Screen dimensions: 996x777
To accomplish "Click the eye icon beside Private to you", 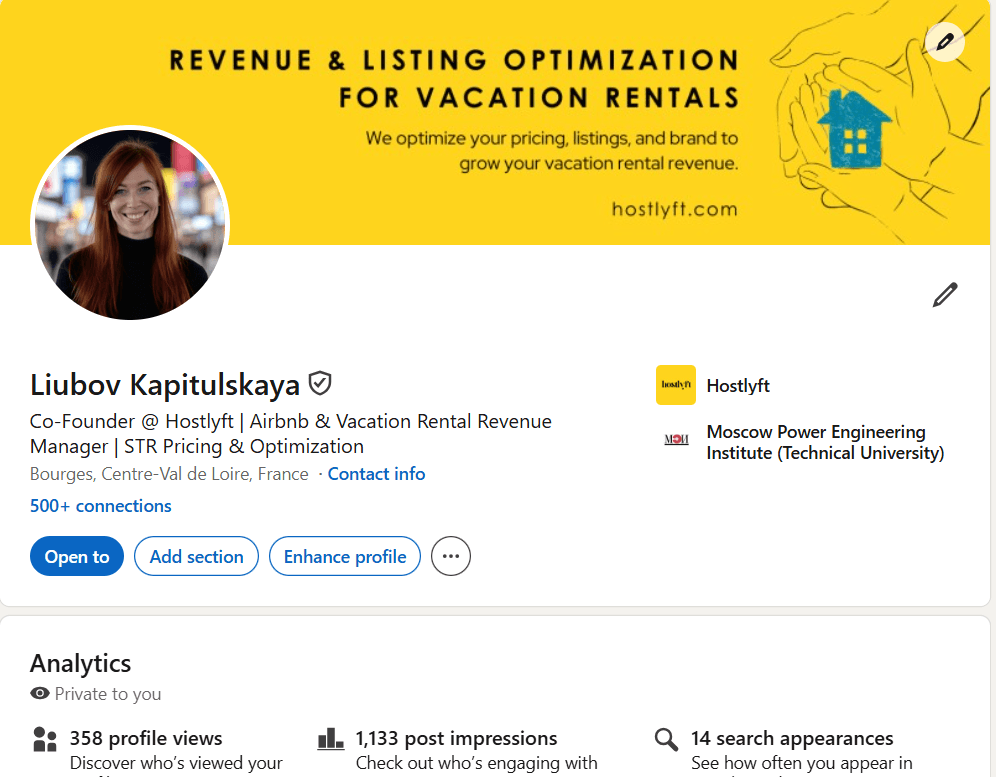I will [x=39, y=693].
